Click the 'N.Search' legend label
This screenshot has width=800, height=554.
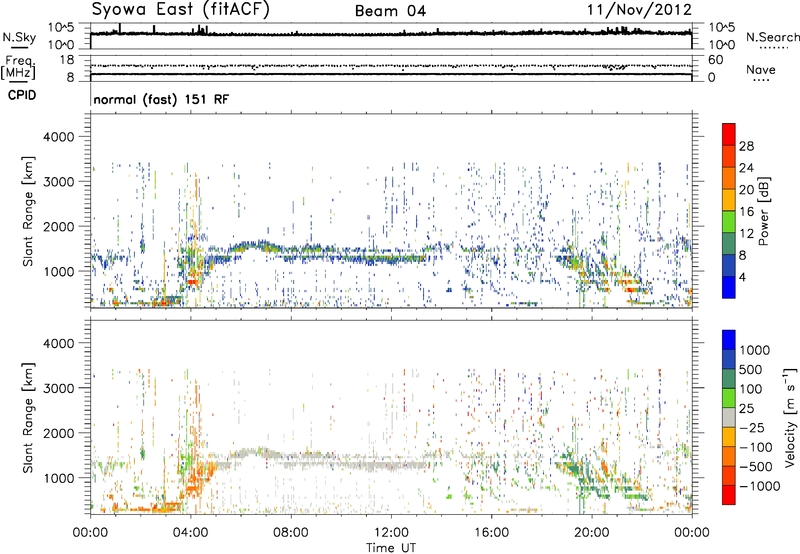tap(772, 37)
